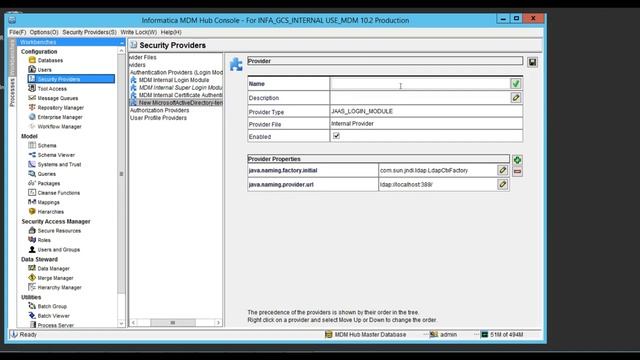The width and height of the screenshot is (640, 360).
Task: Open the Security Providers menu
Action: coord(89,32)
